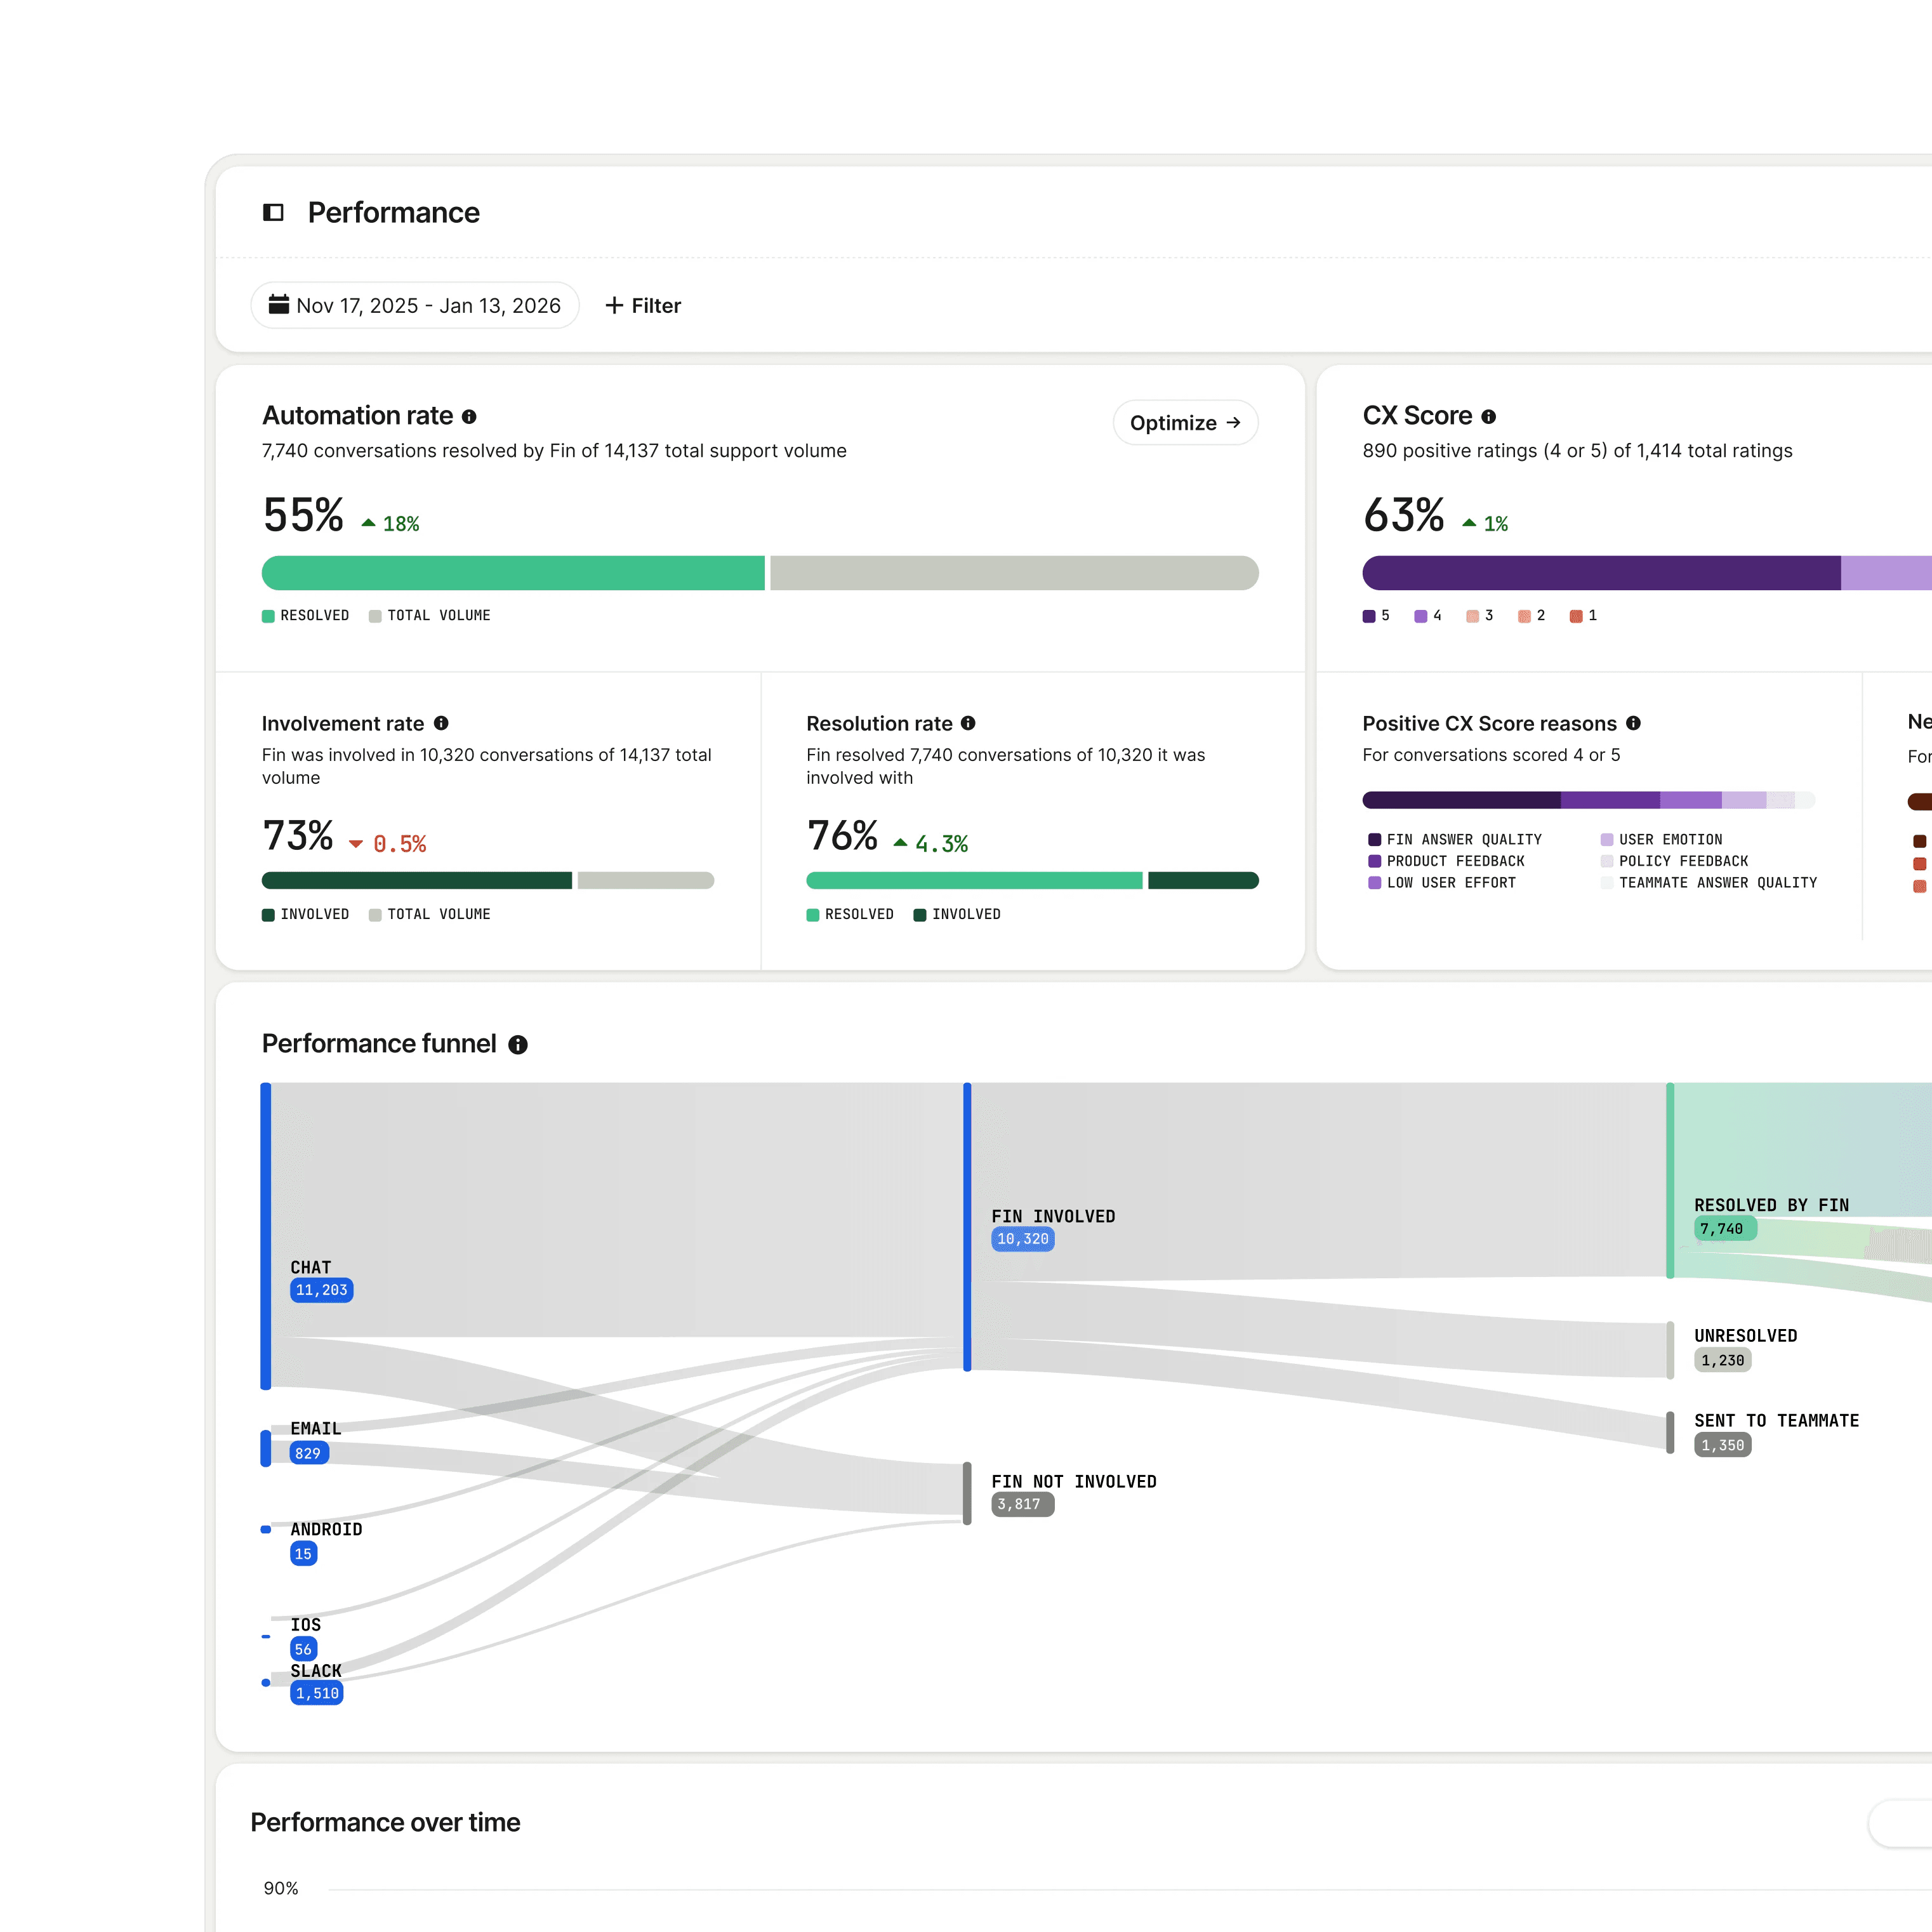Open the Automation rate info icon
This screenshot has width=1932, height=1932.
pyautogui.click(x=469, y=417)
